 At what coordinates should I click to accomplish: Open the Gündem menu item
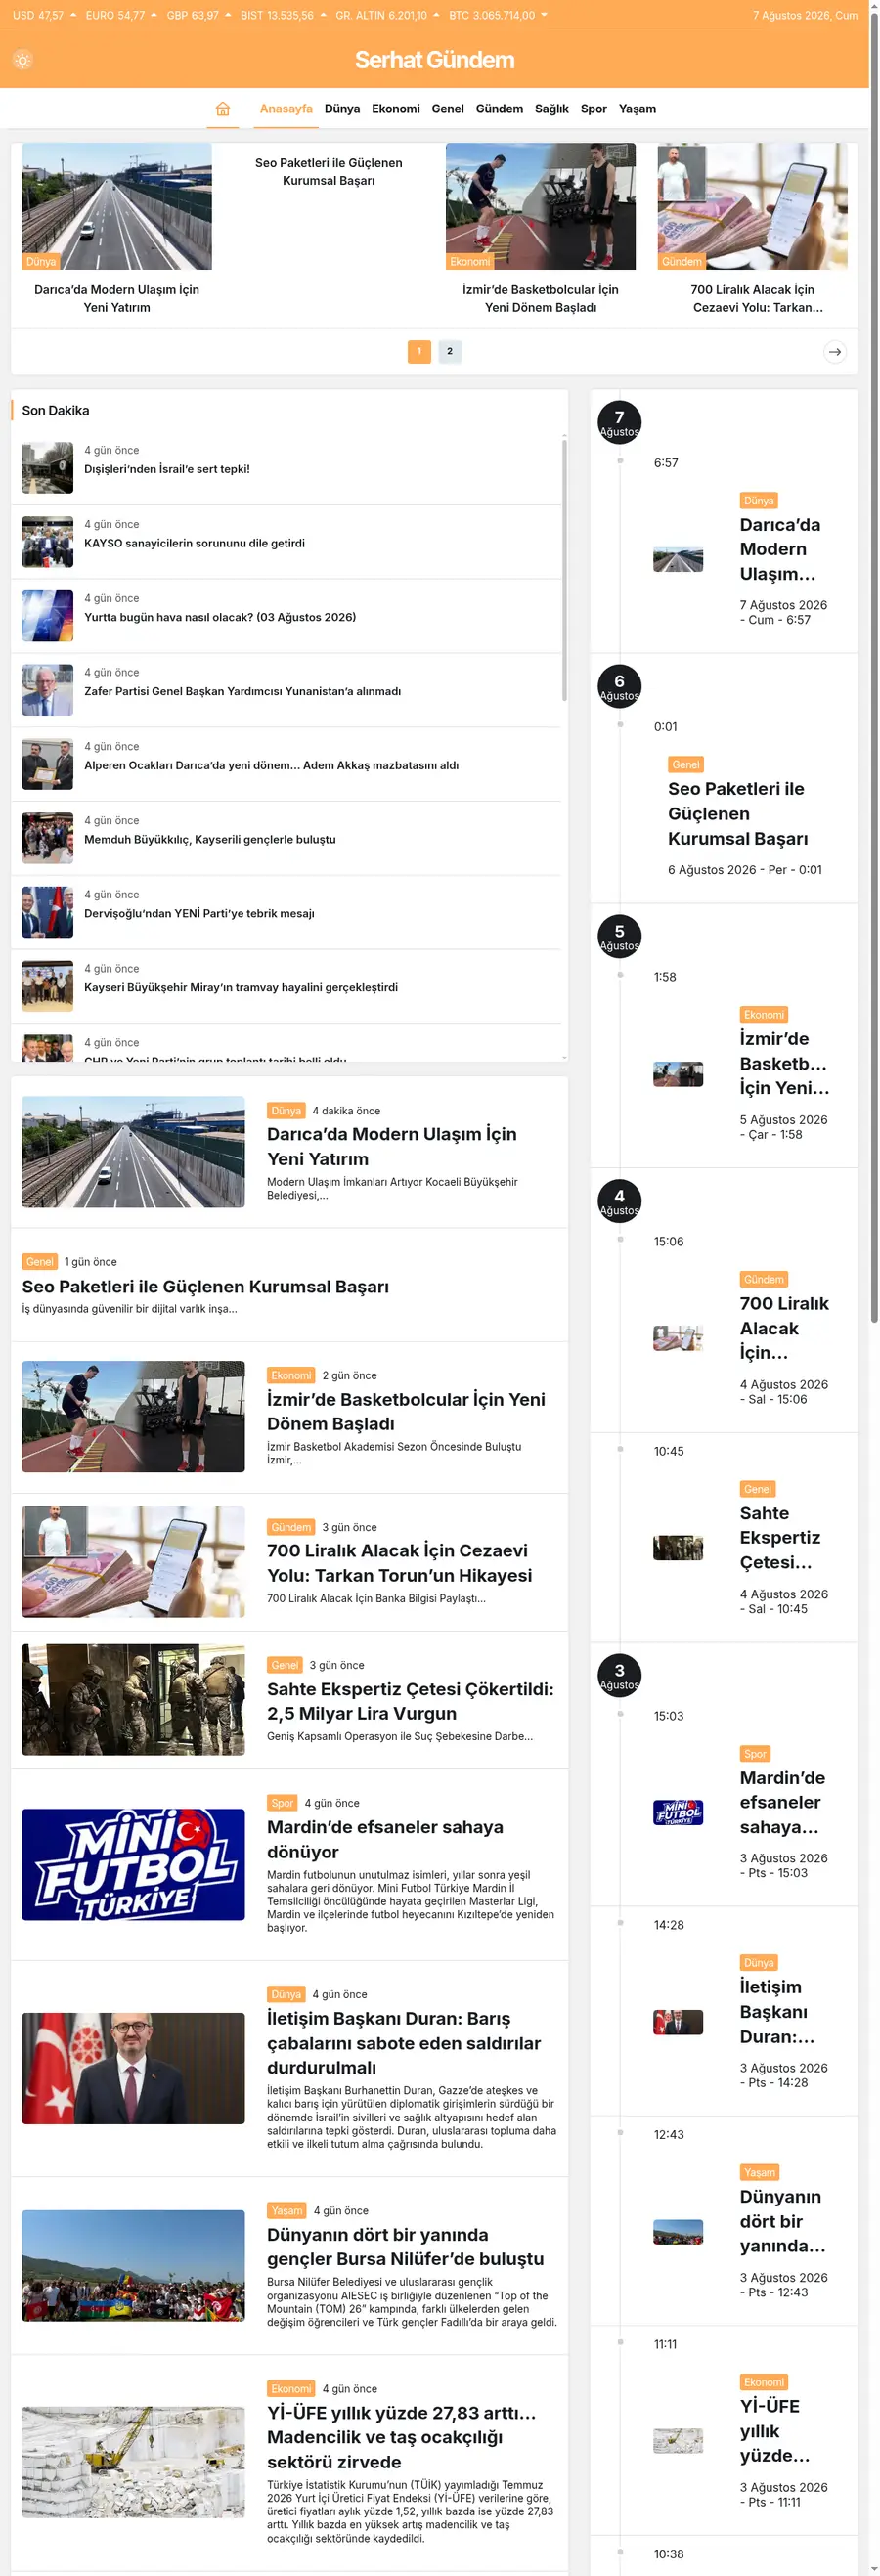pyautogui.click(x=499, y=109)
